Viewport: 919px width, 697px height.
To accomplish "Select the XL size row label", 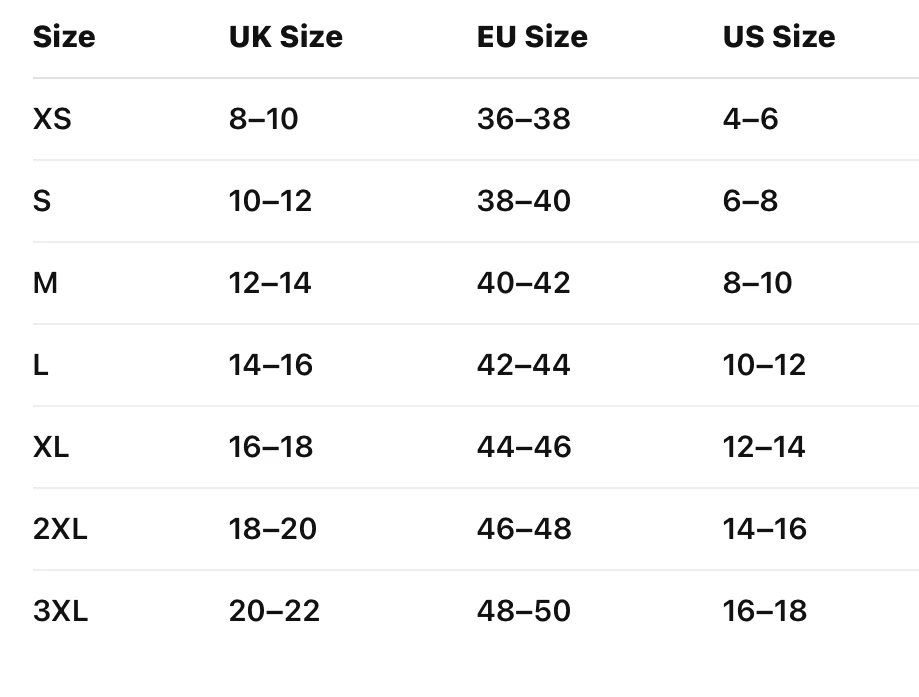I will pos(51,447).
